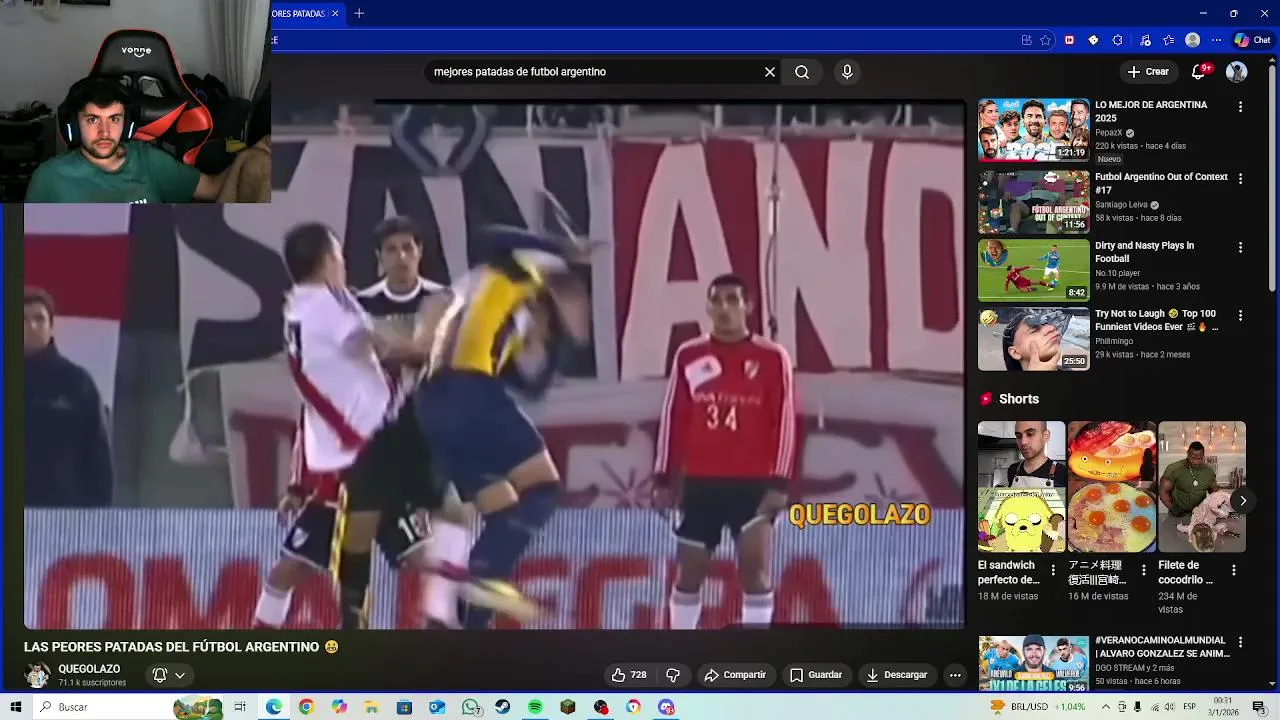Show hidden system tray icons
The image size is (1280, 720).
pos(1106,707)
